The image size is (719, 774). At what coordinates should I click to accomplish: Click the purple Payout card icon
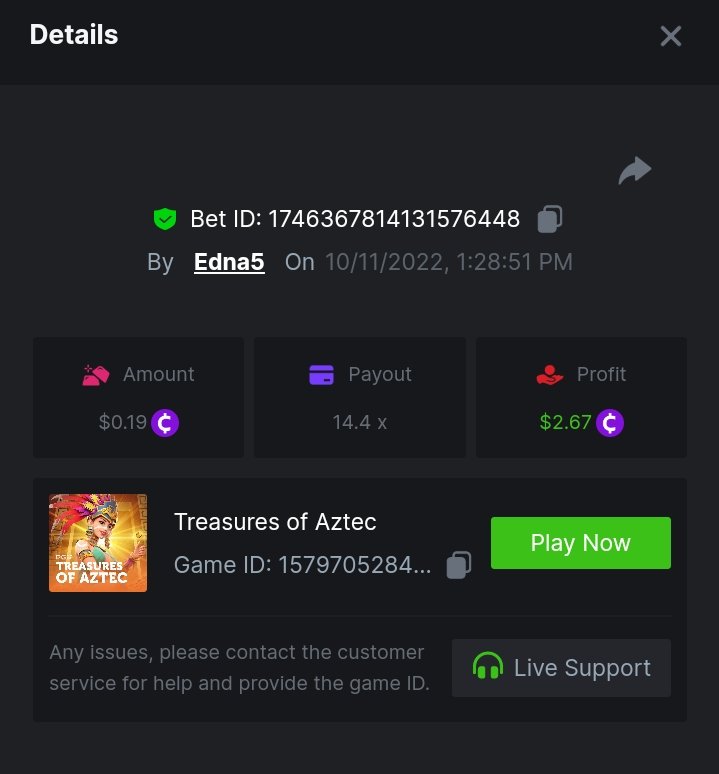point(321,375)
